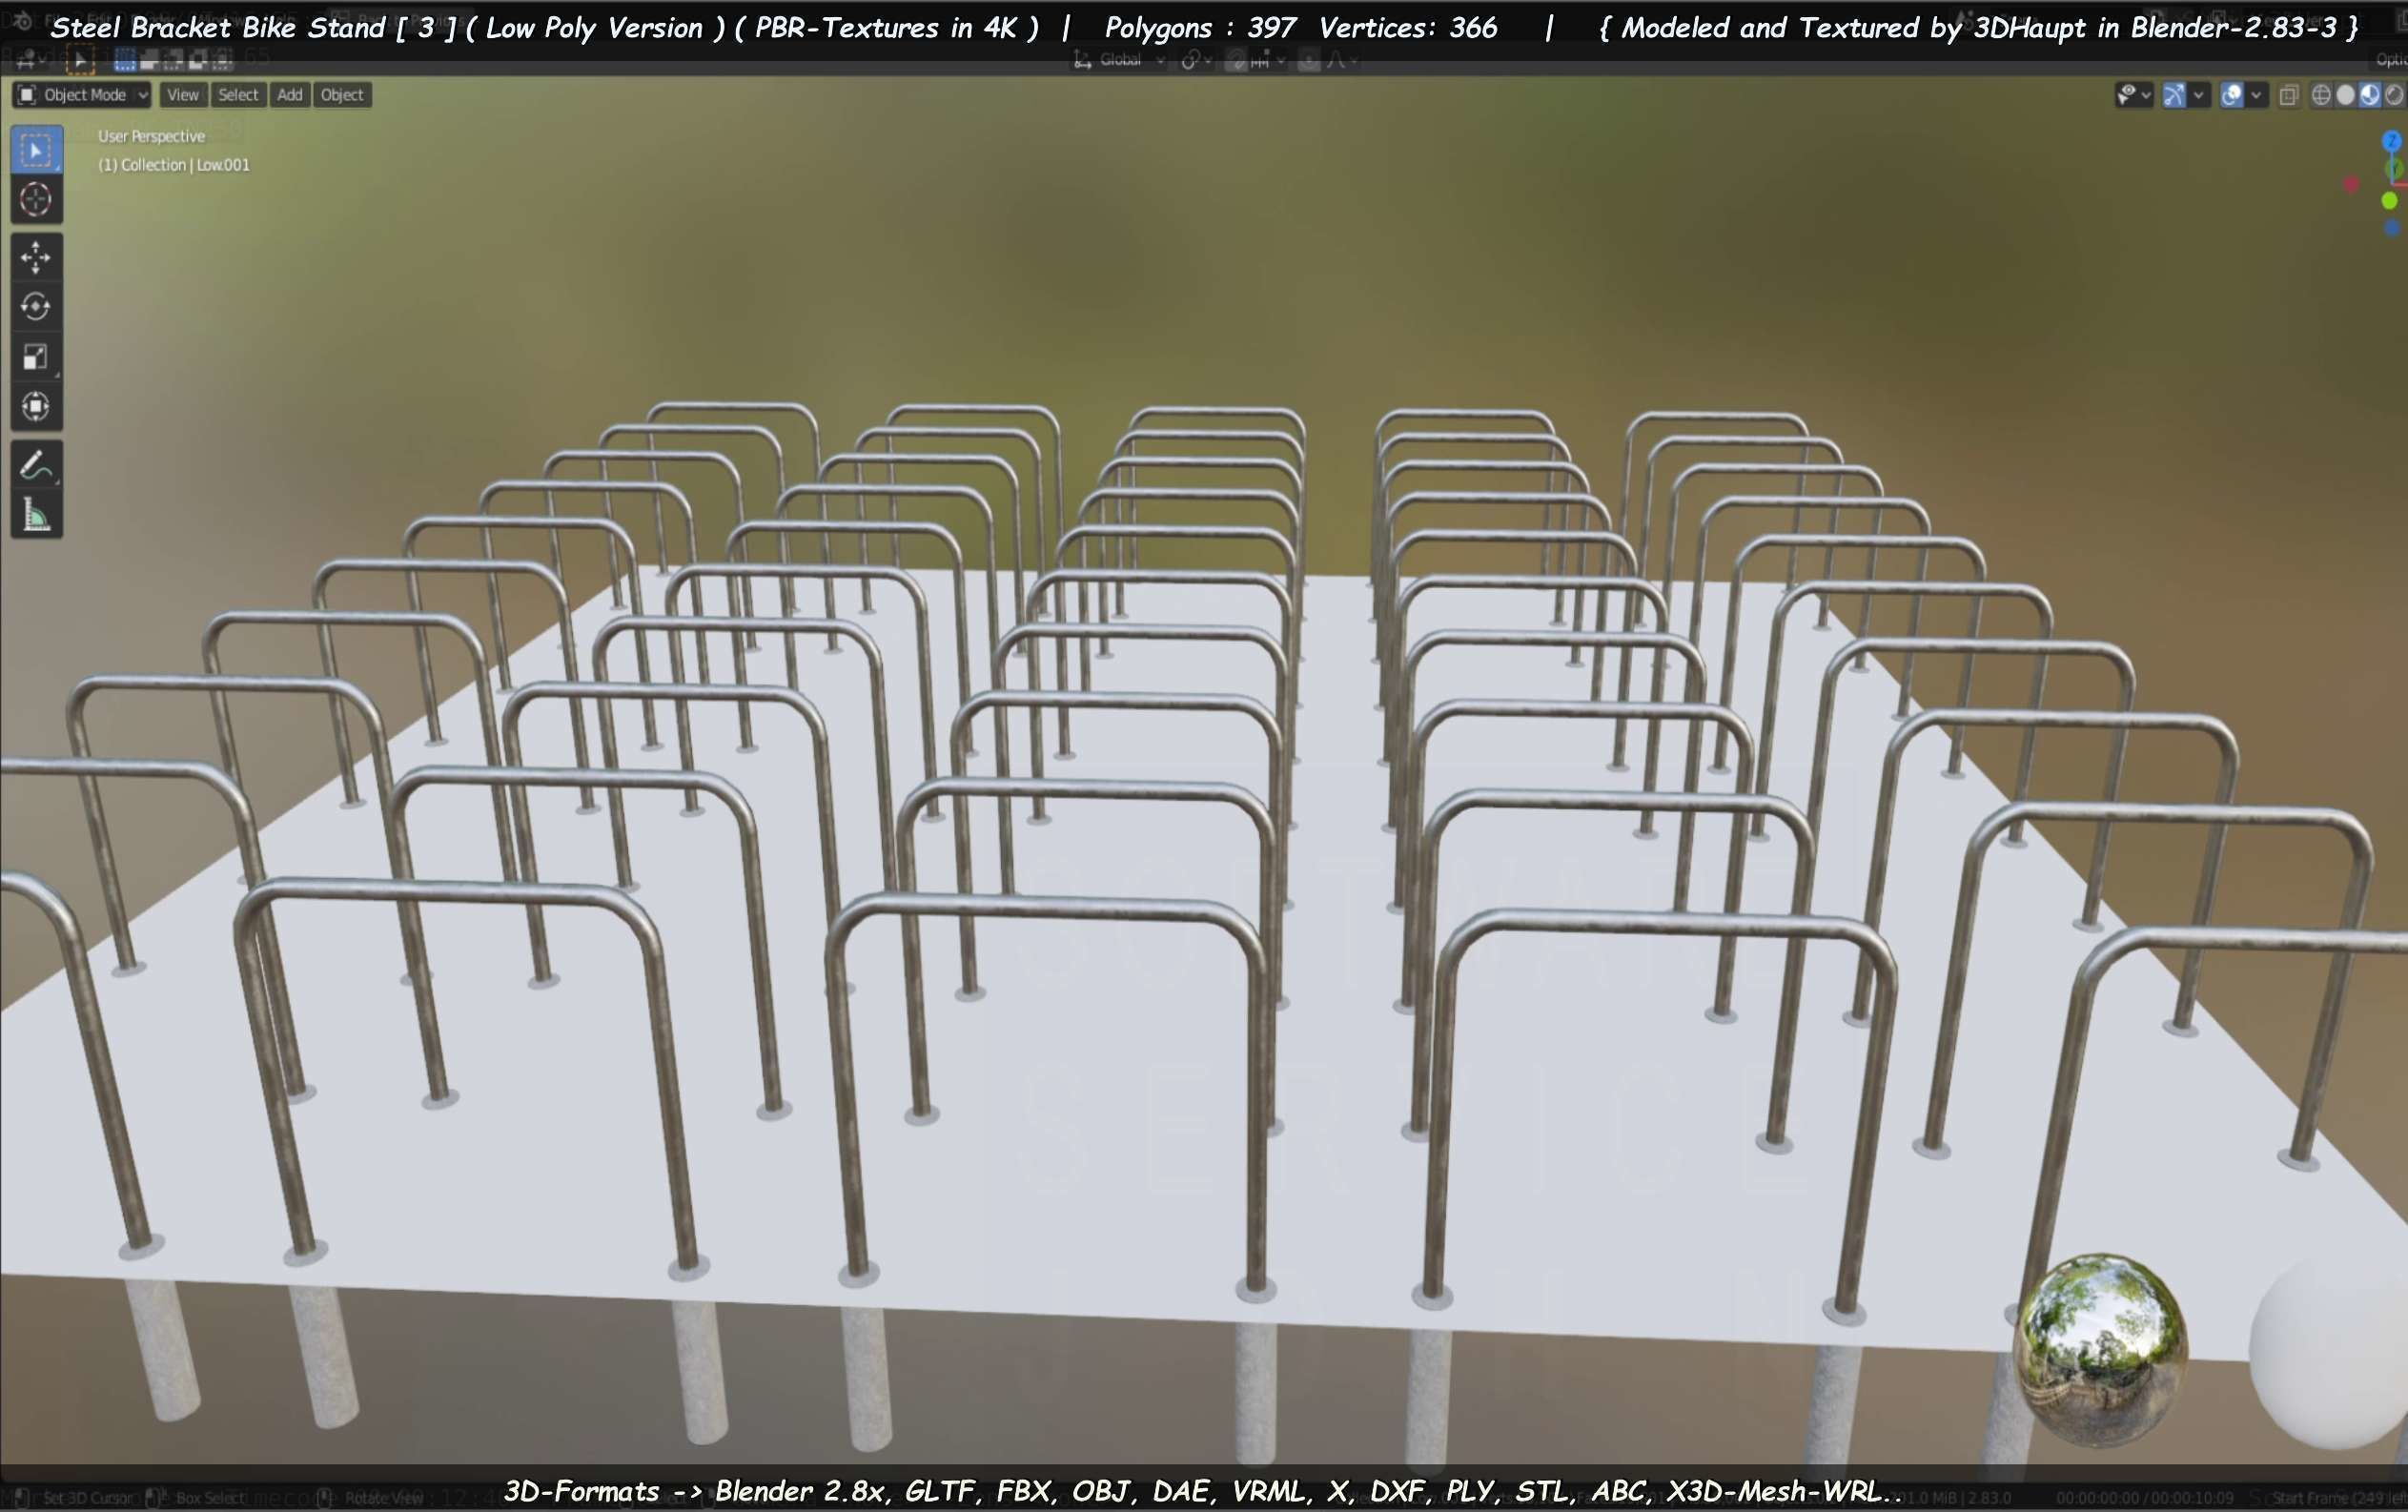Click the blue negative Z axis dot
The image size is (2408, 1512).
pos(2391,228)
